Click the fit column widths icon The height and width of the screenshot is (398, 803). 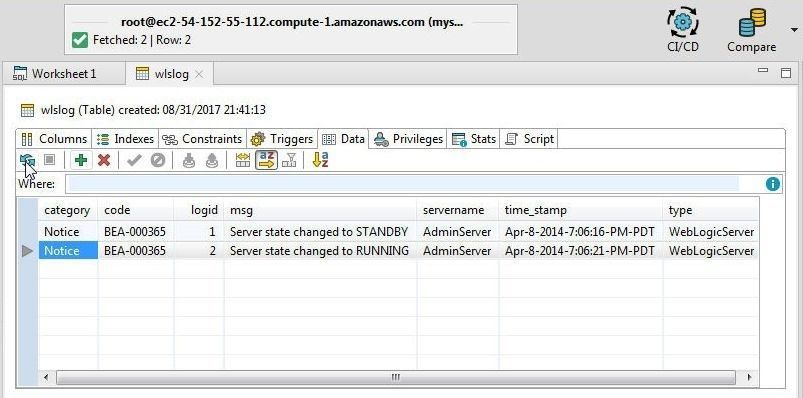click(x=243, y=160)
